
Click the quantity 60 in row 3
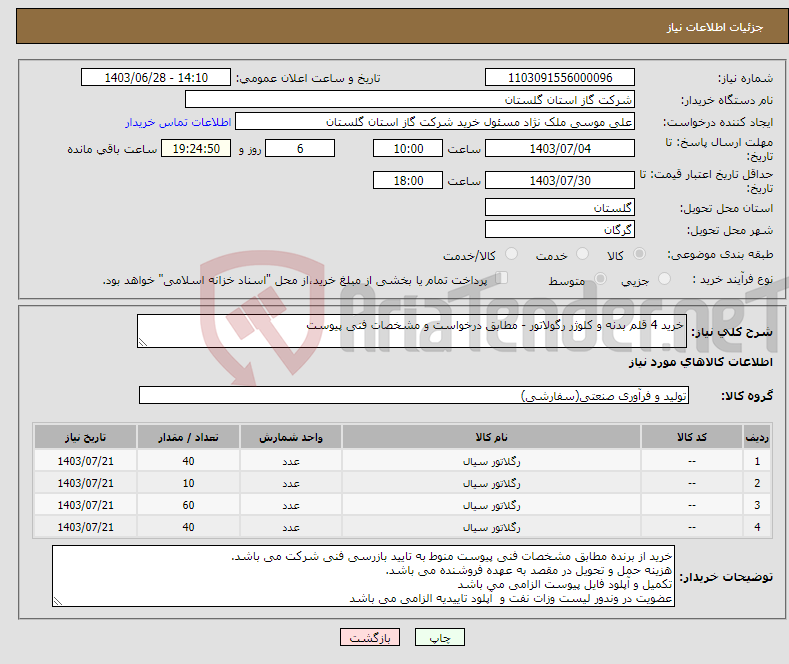tap(188, 506)
